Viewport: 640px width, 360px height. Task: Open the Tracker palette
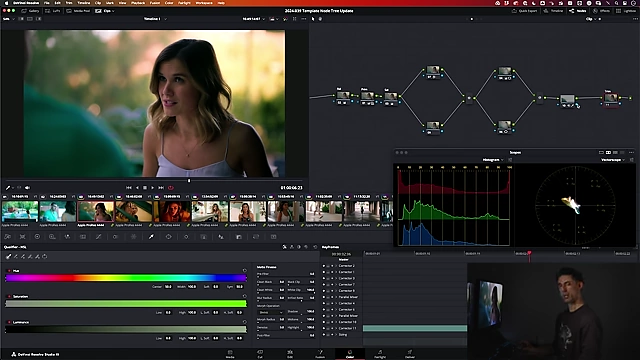[186, 237]
